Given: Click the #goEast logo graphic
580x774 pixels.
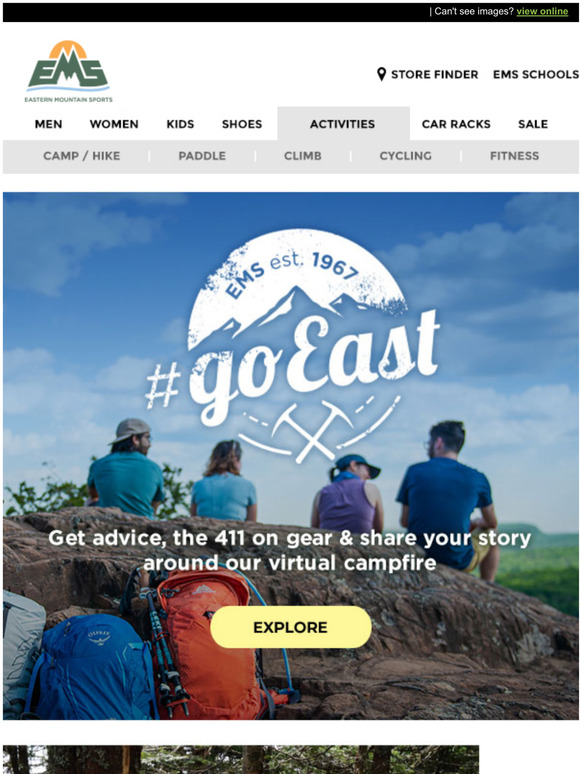Looking at the screenshot, I should click(292, 346).
